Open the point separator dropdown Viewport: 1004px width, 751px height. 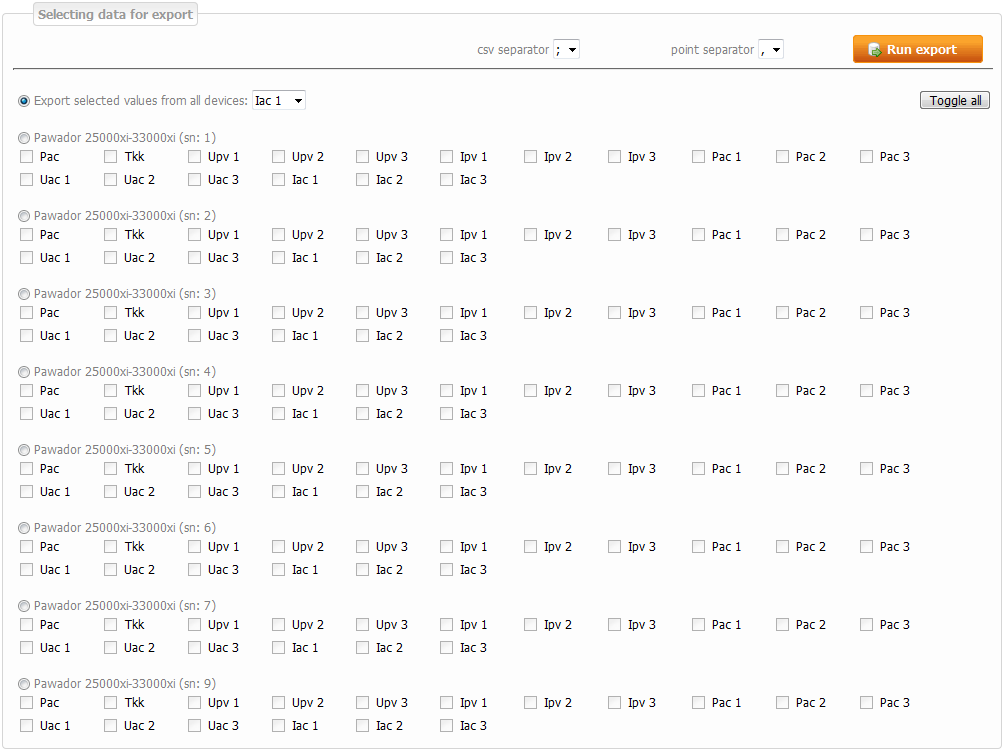click(771, 50)
